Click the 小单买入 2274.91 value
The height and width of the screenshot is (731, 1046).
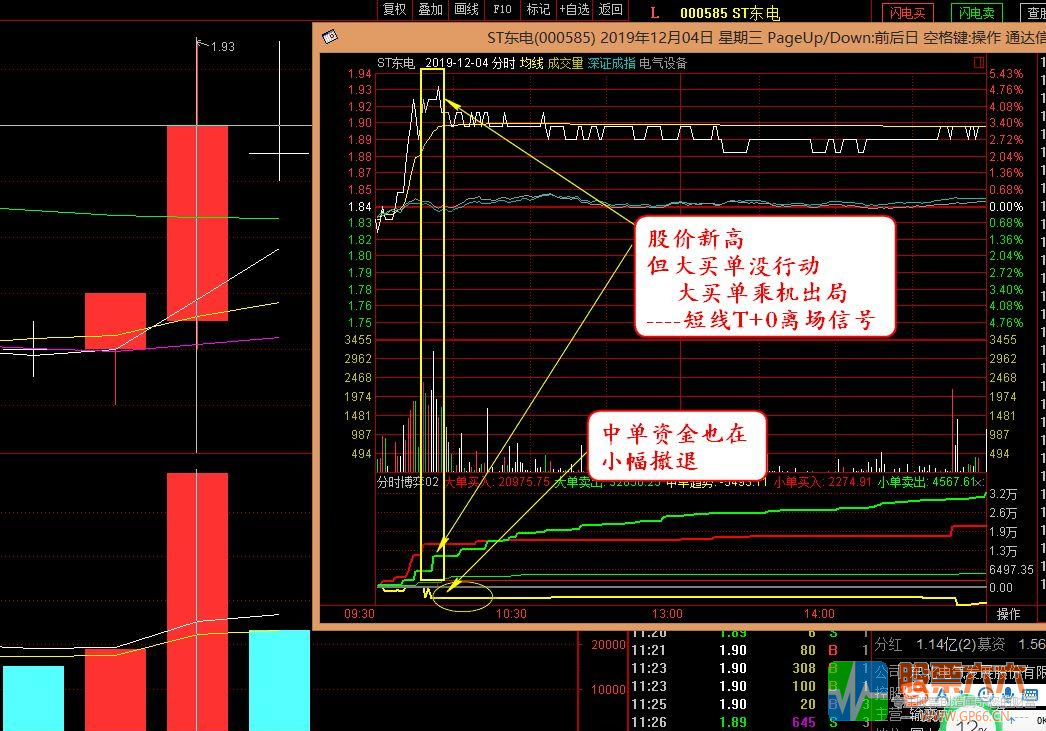coord(823,482)
